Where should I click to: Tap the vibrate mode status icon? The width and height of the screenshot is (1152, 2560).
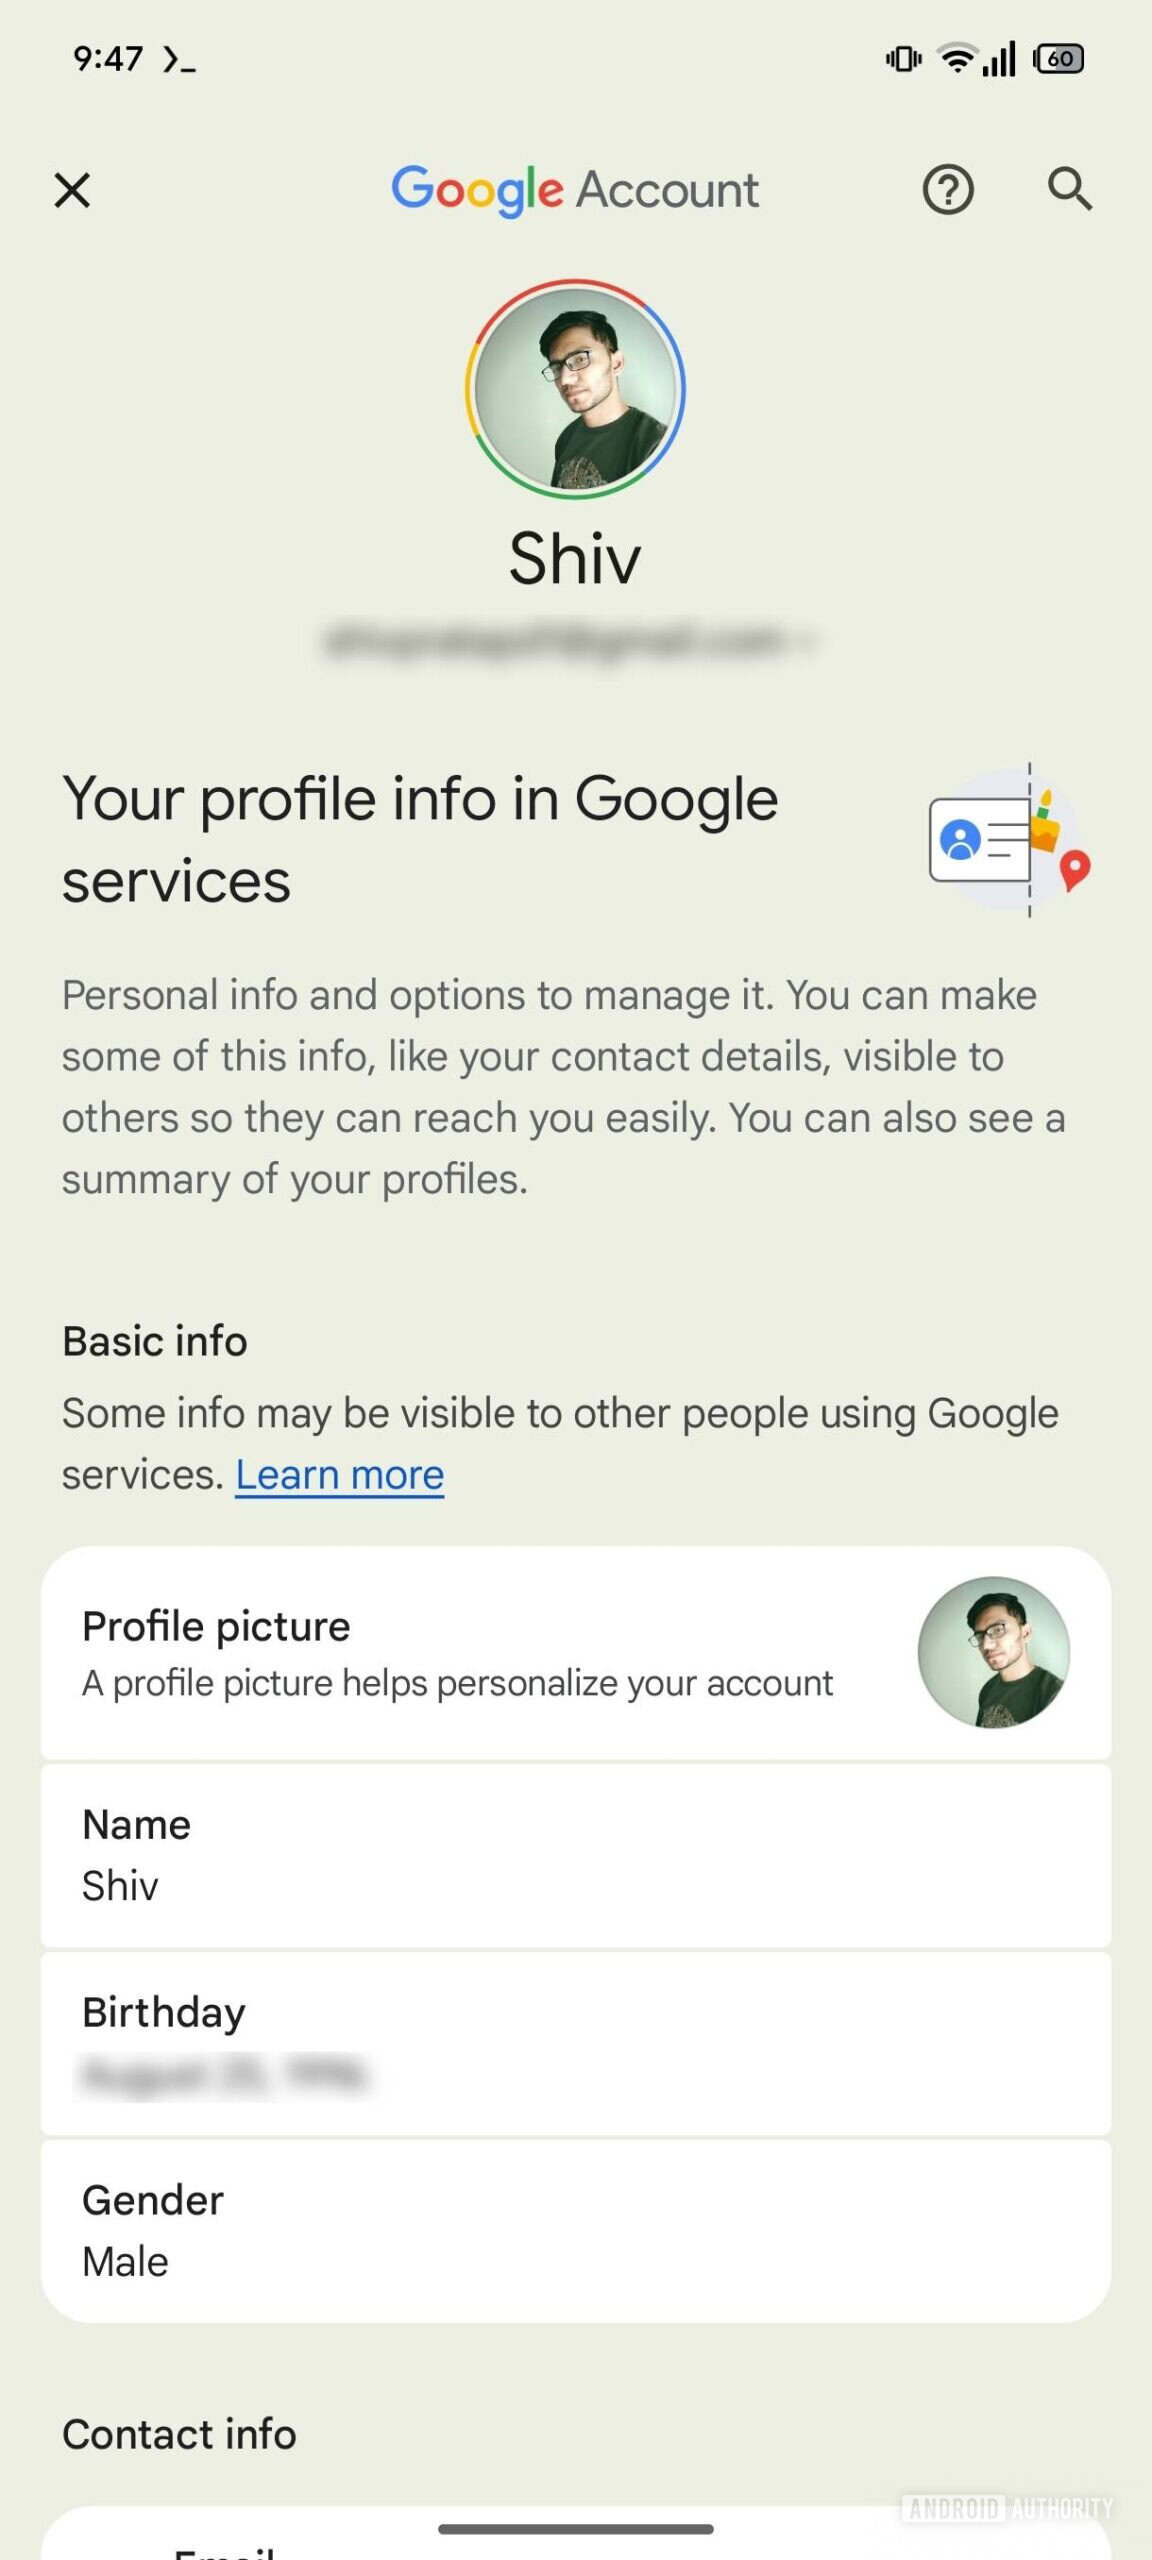click(903, 59)
